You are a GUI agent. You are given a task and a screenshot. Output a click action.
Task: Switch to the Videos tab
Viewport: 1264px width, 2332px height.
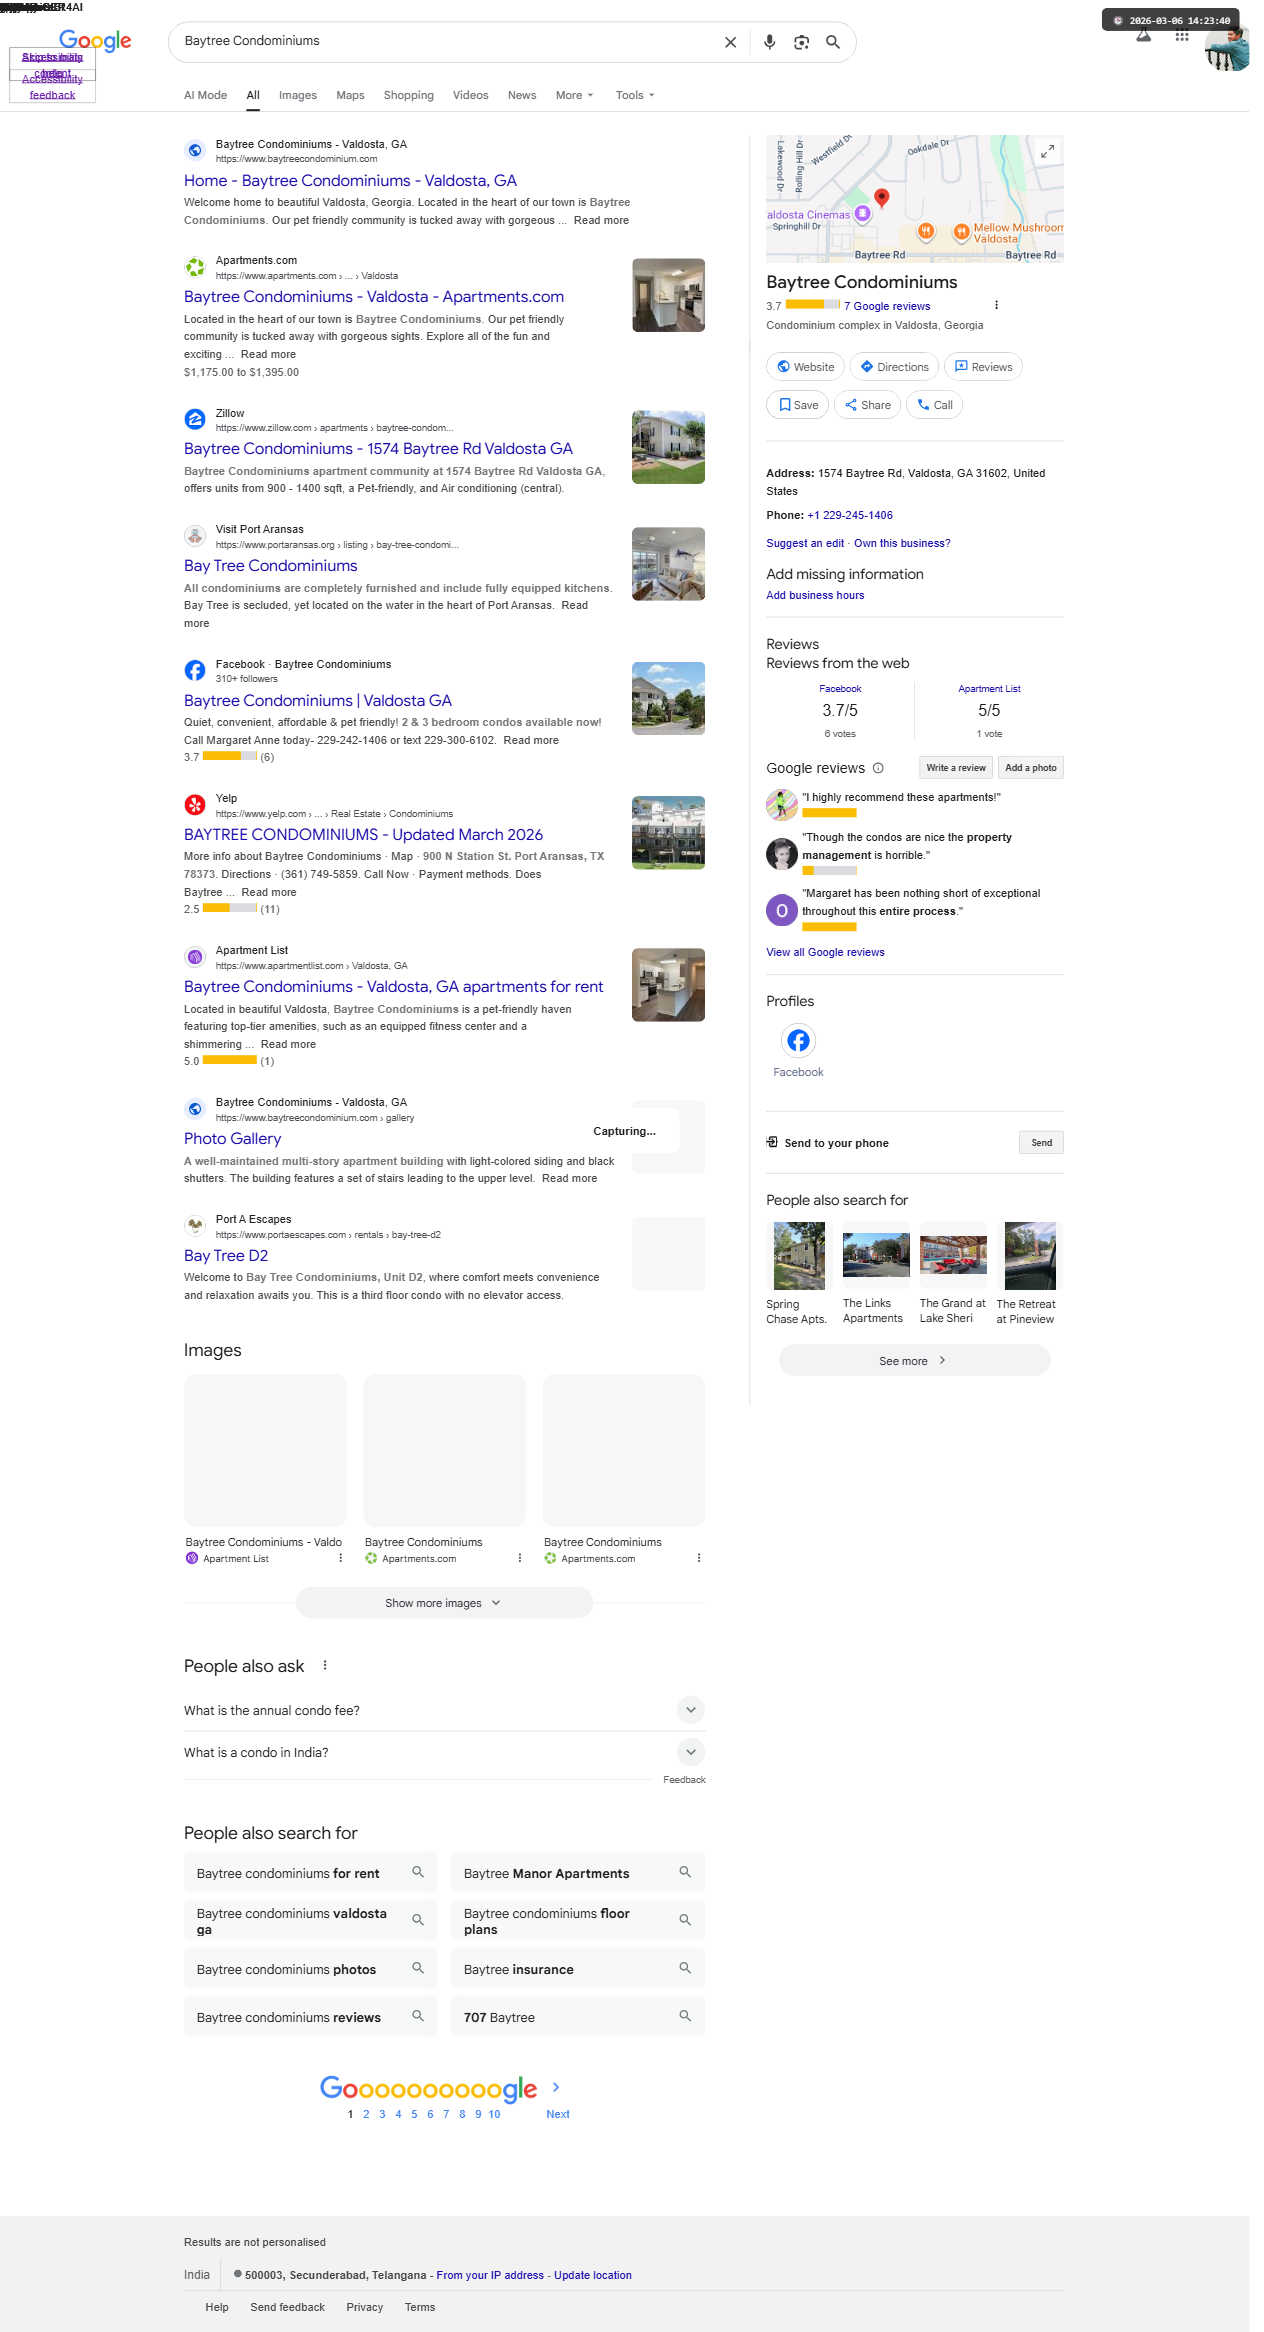(470, 95)
